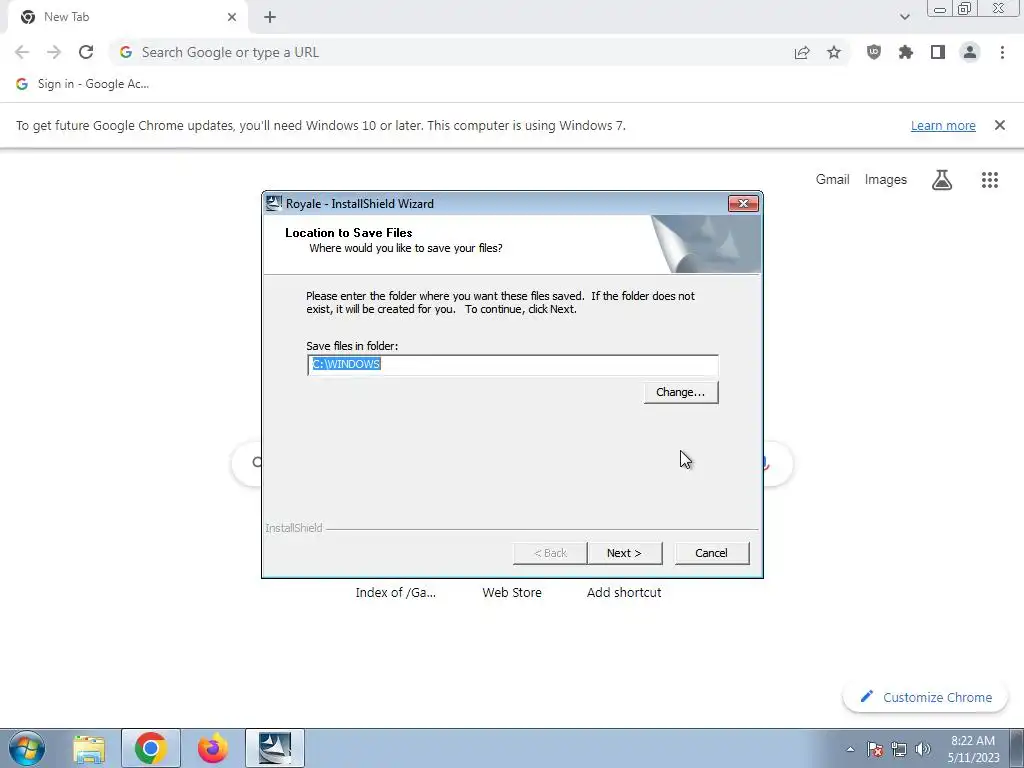Open the tab search chevron dropdown
Screen dimensions: 1024x768
pos(904,17)
